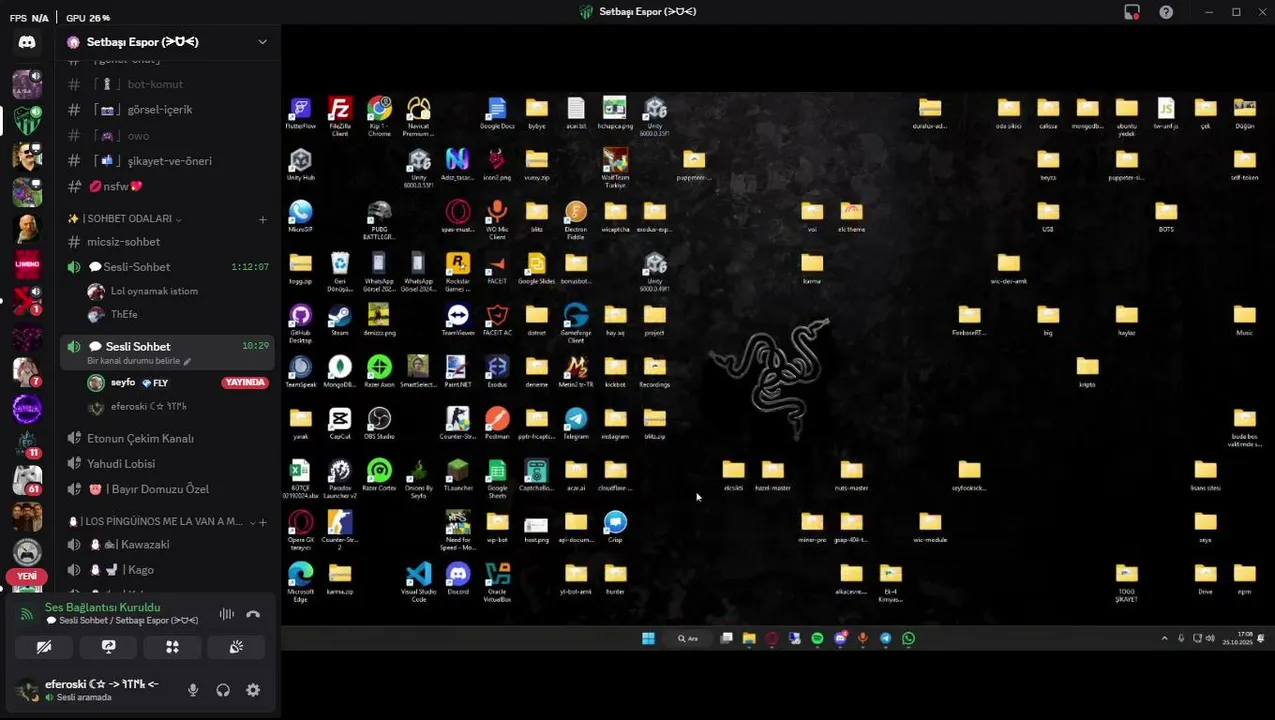Click Rockstar Games launcher icon in stream
This screenshot has width=1275, height=720.
(x=457, y=272)
